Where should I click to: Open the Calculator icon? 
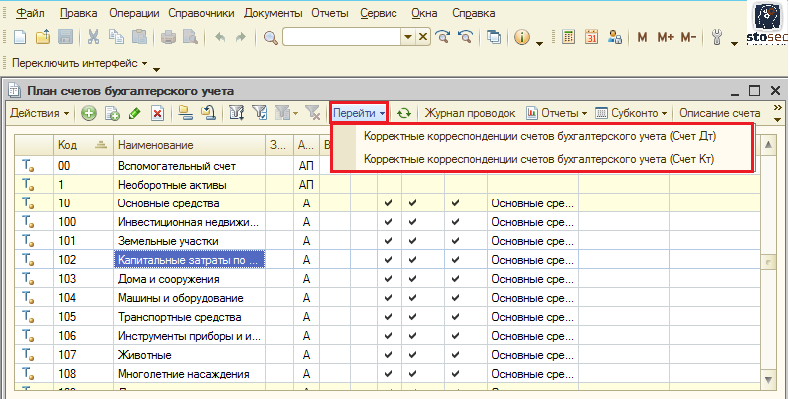click(568, 37)
